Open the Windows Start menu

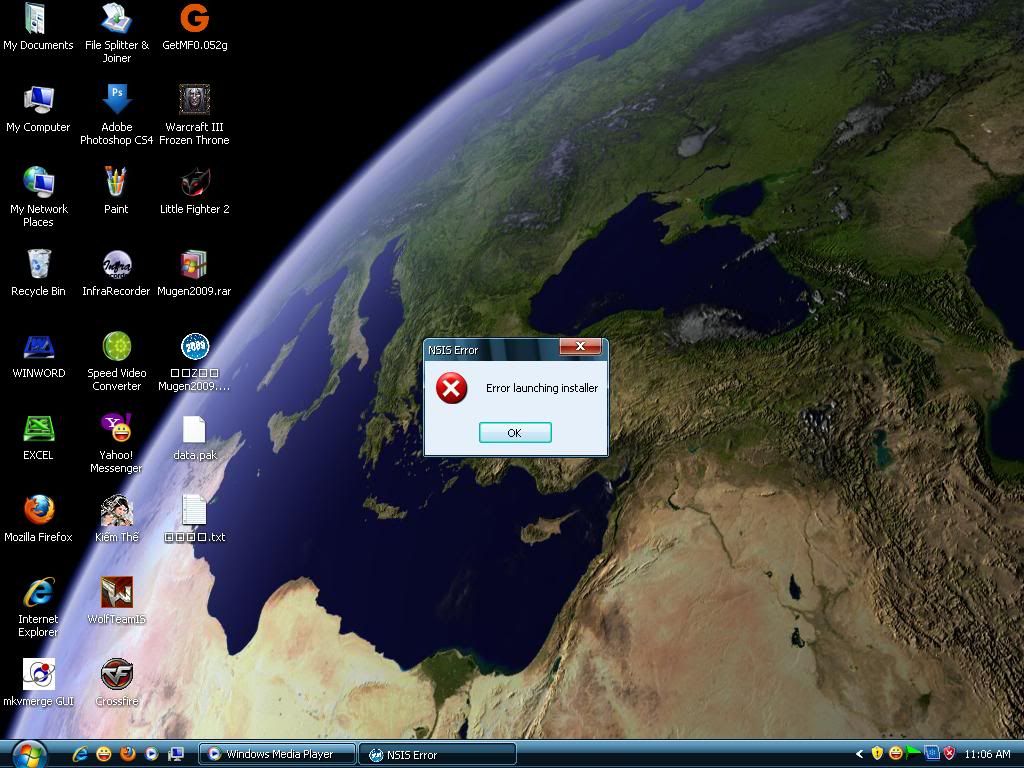coord(29,754)
